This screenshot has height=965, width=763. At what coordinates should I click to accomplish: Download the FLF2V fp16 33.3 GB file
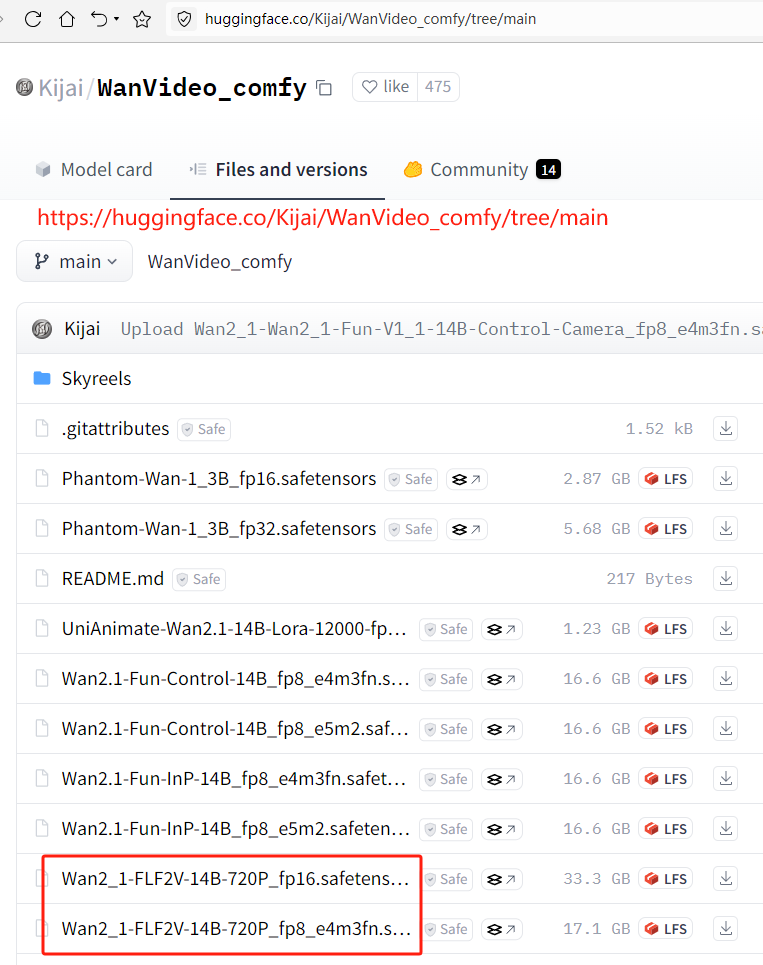point(726,879)
